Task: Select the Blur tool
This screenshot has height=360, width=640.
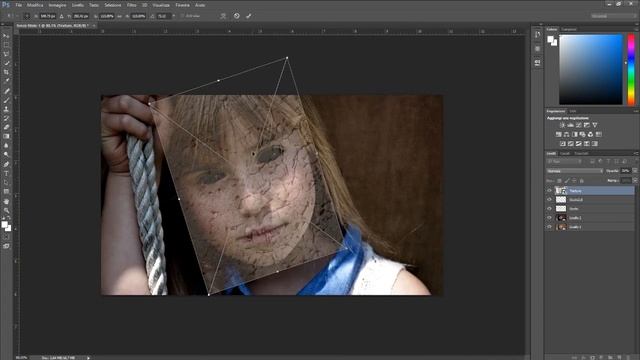Action: coord(6,145)
